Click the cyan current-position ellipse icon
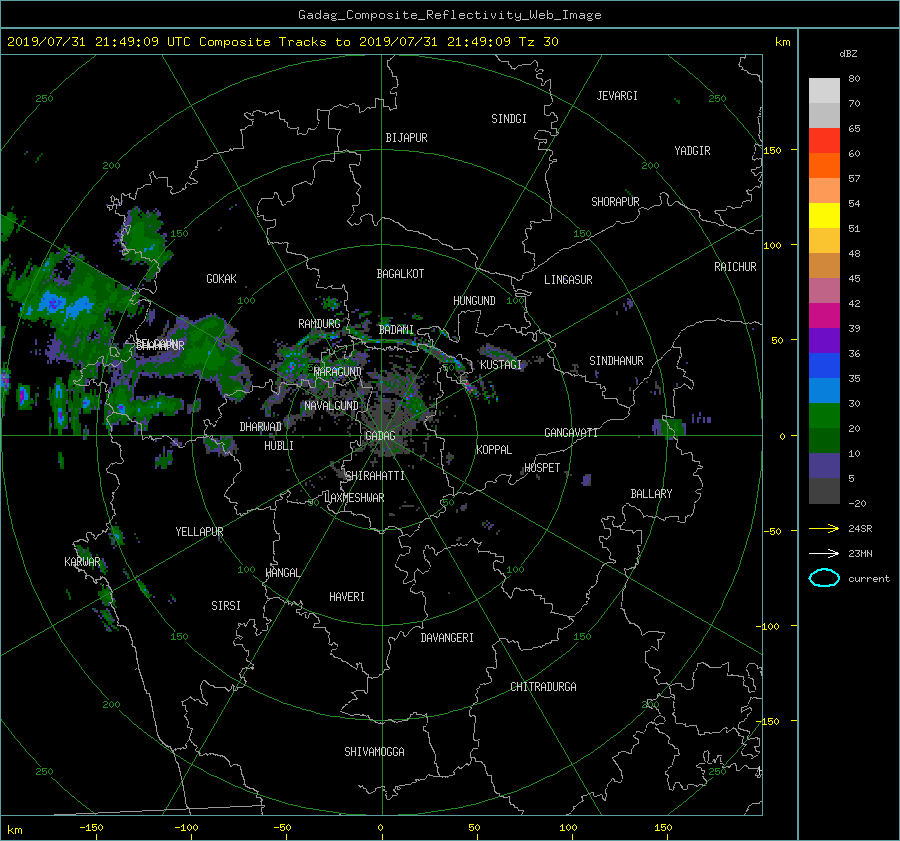Image resolution: width=900 pixels, height=841 pixels. (824, 578)
